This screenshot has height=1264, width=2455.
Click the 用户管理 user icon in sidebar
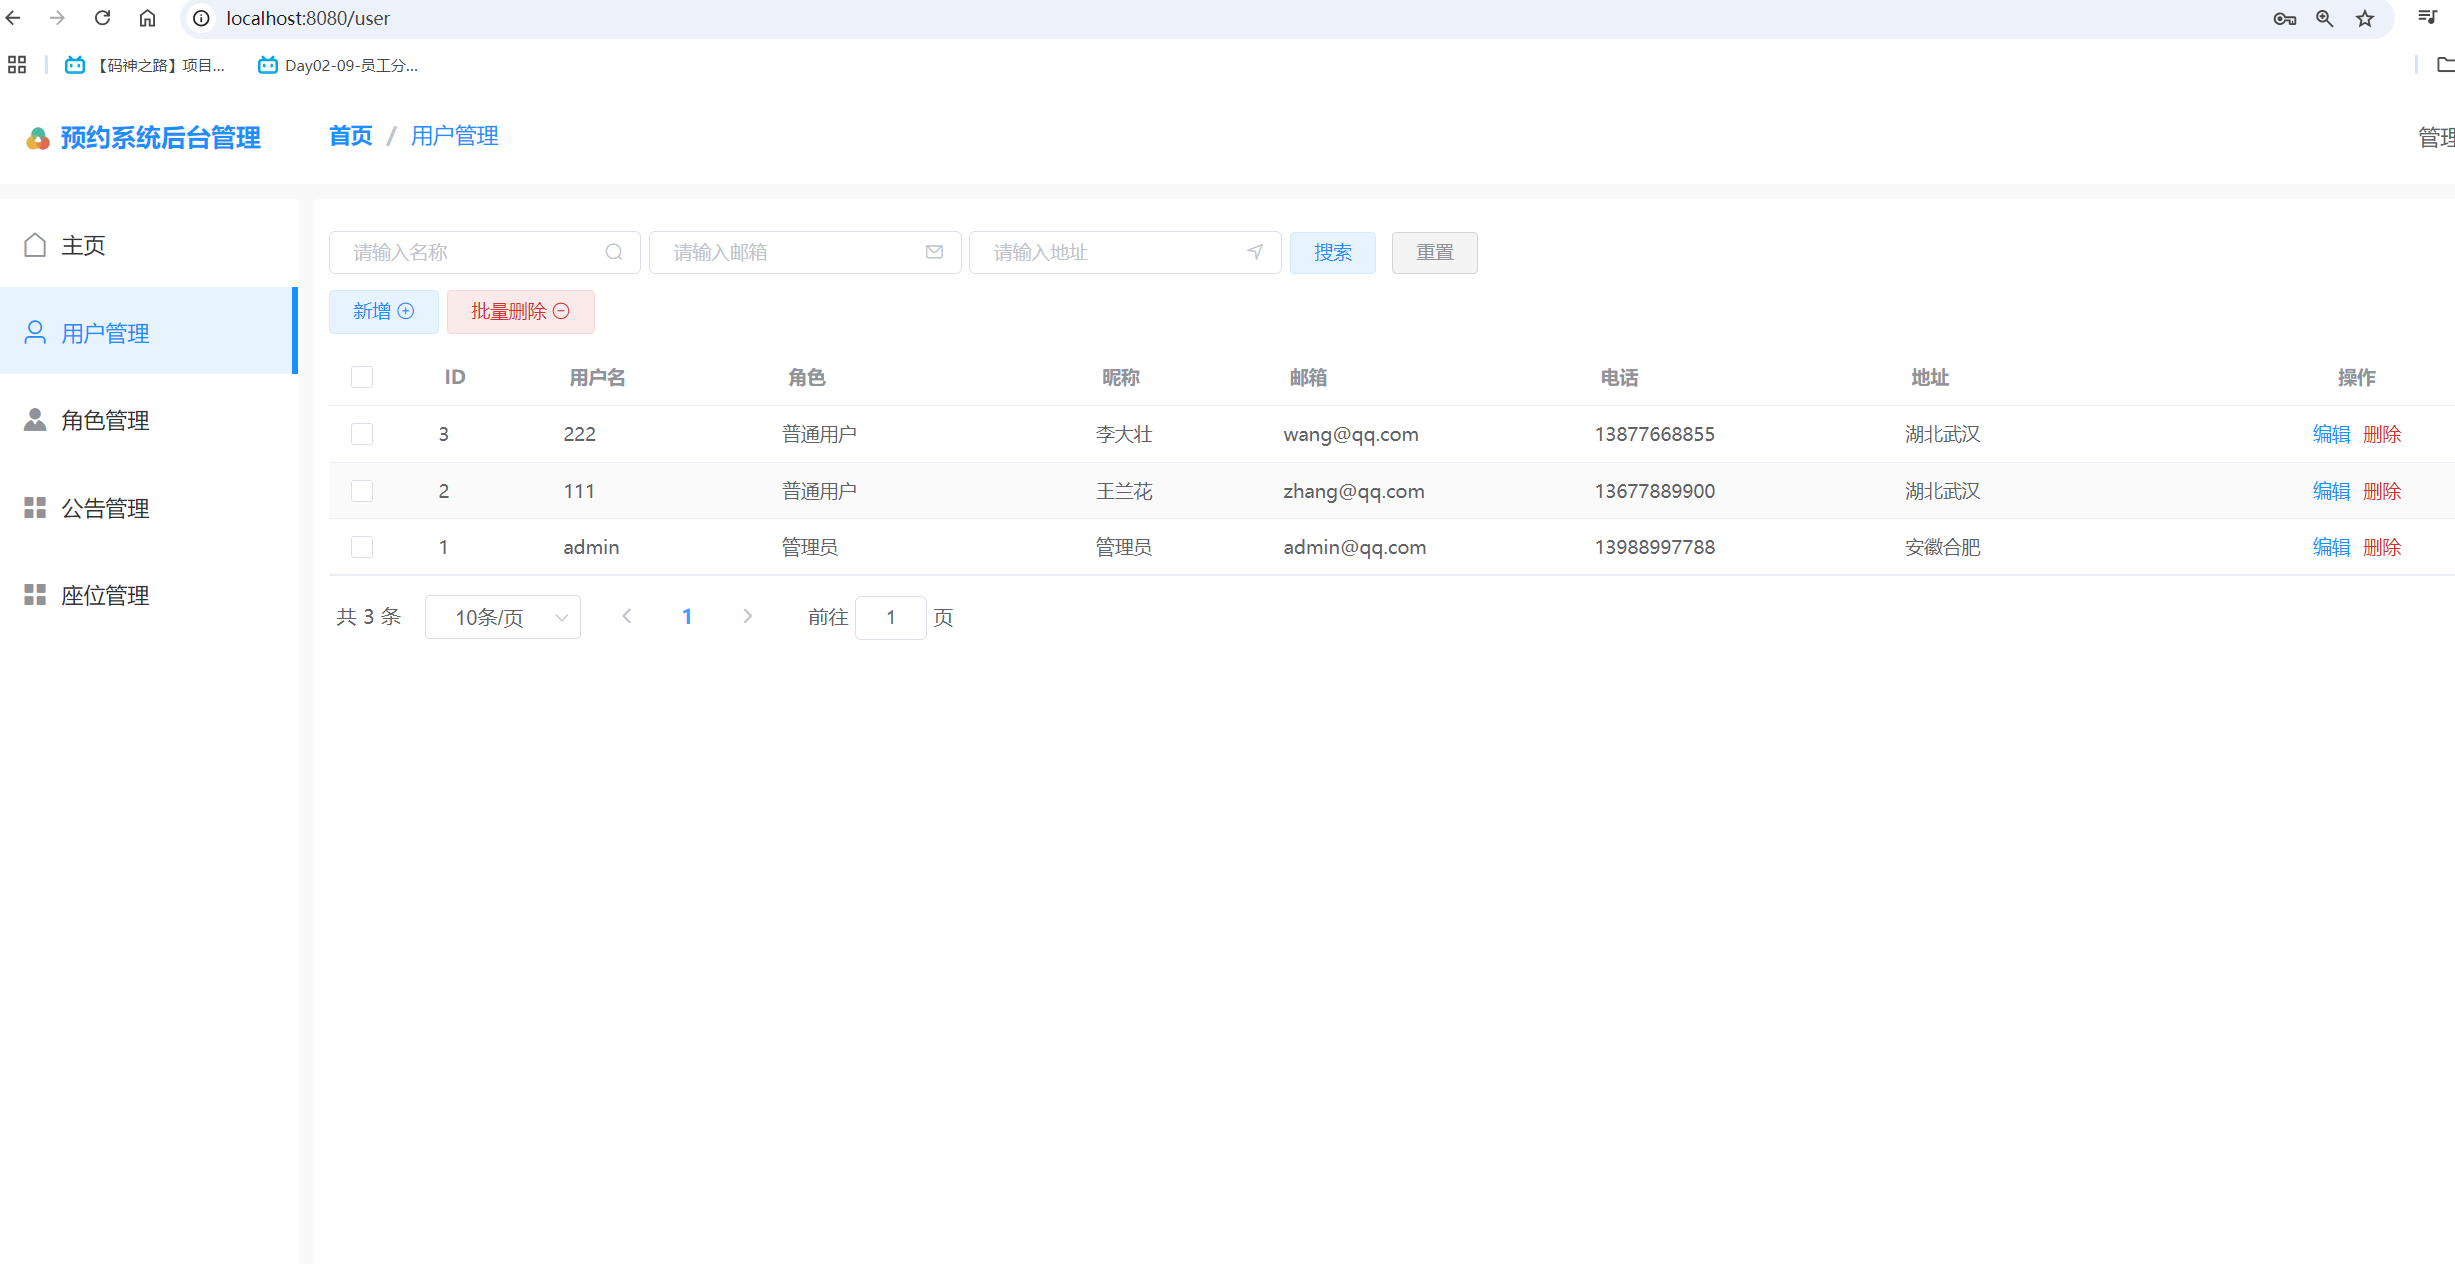pyautogui.click(x=35, y=331)
